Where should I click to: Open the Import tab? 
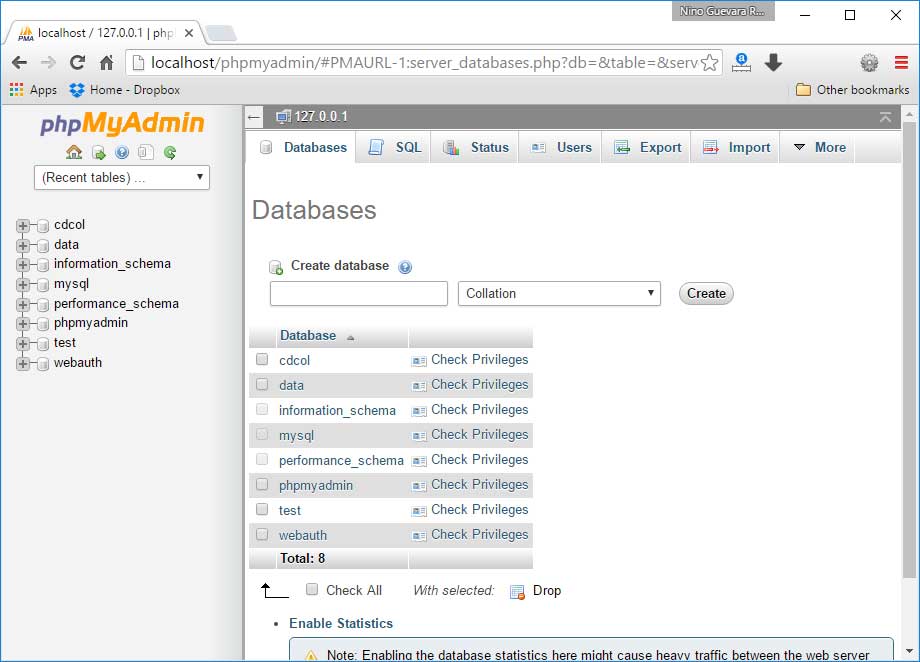pyautogui.click(x=736, y=147)
